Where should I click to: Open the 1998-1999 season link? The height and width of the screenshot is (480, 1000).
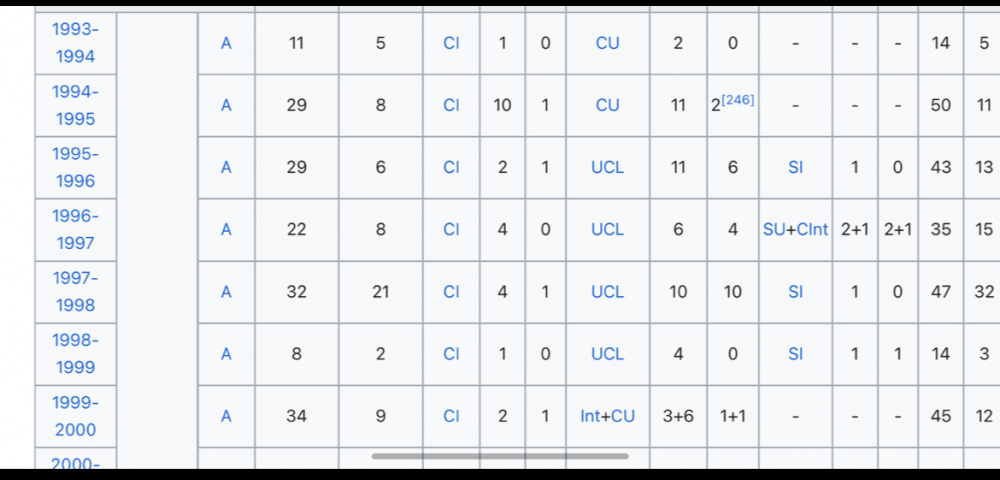[75, 354]
